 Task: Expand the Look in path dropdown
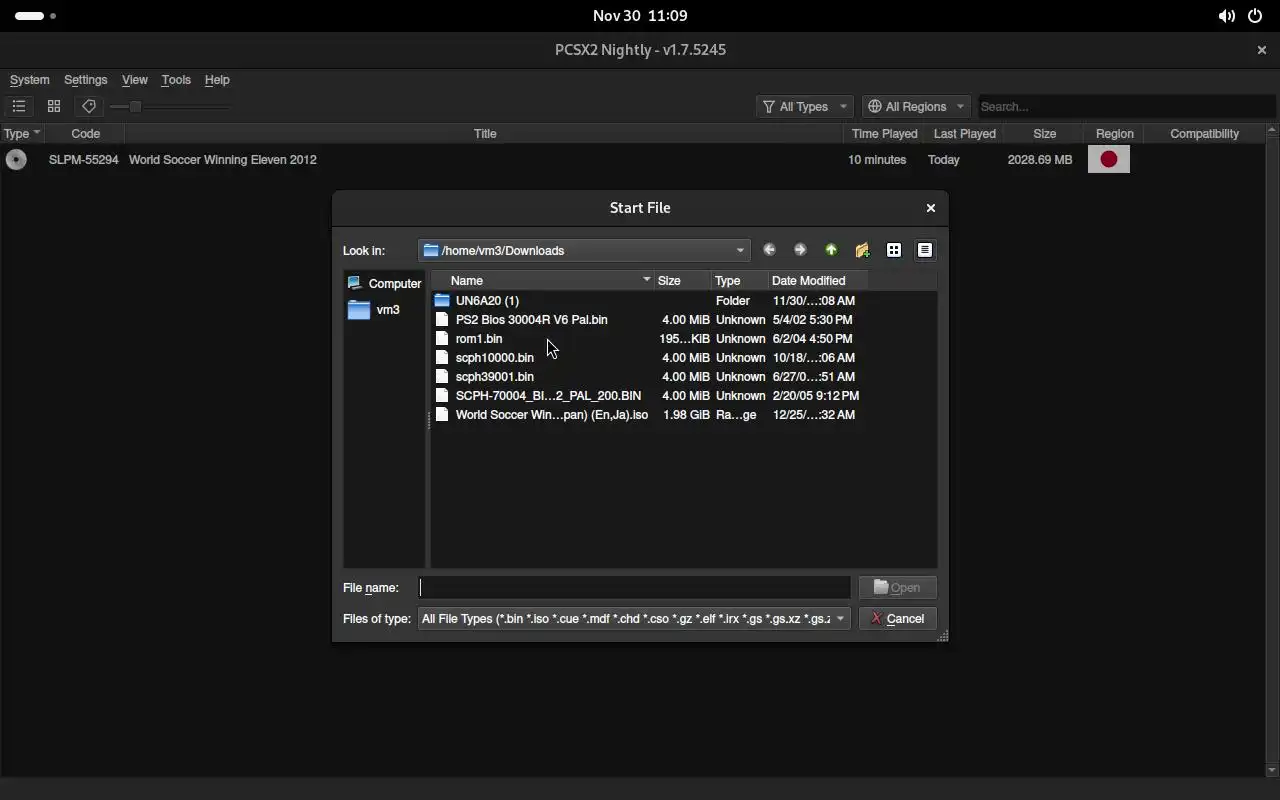pos(584,250)
